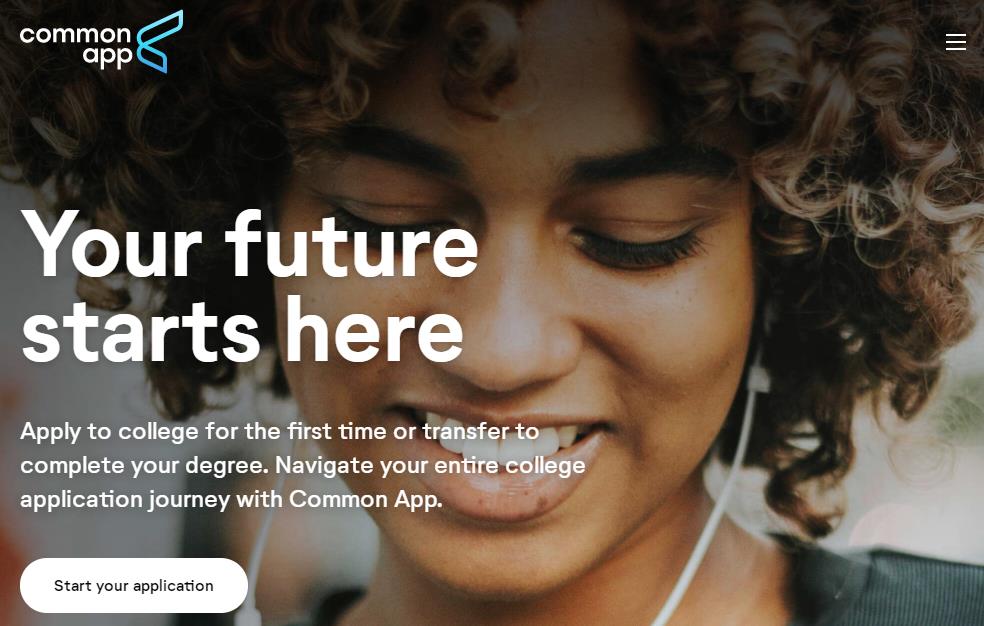The image size is (984, 626).
Task: Click the 'application journey with Common App.' line
Action: (232, 499)
